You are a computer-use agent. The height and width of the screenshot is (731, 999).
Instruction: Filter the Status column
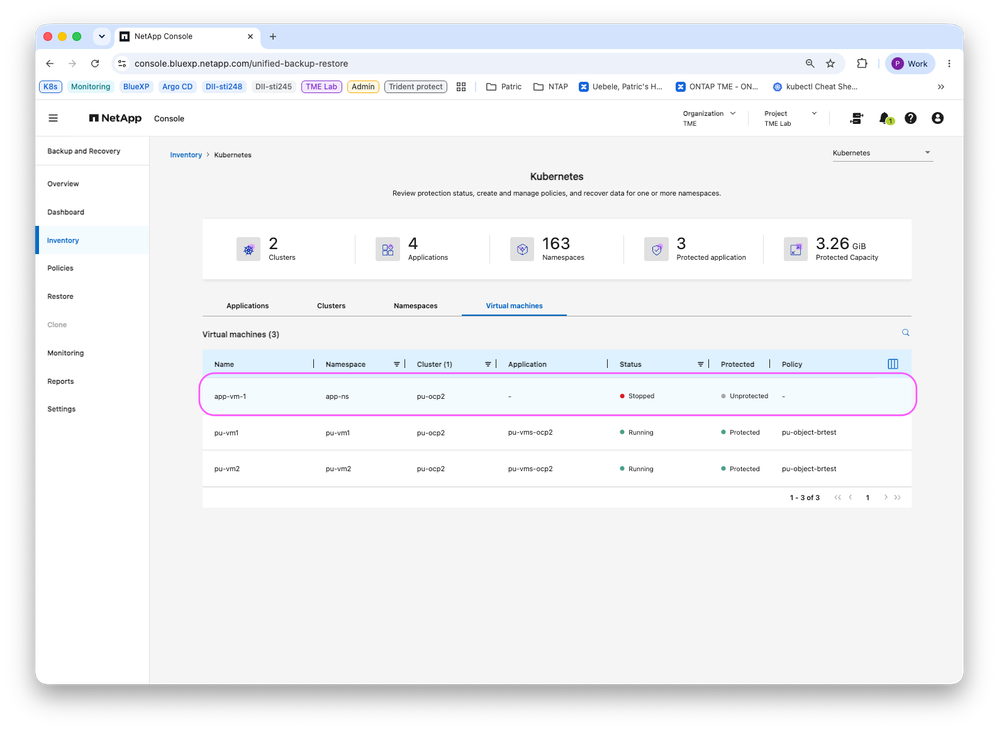(x=700, y=365)
